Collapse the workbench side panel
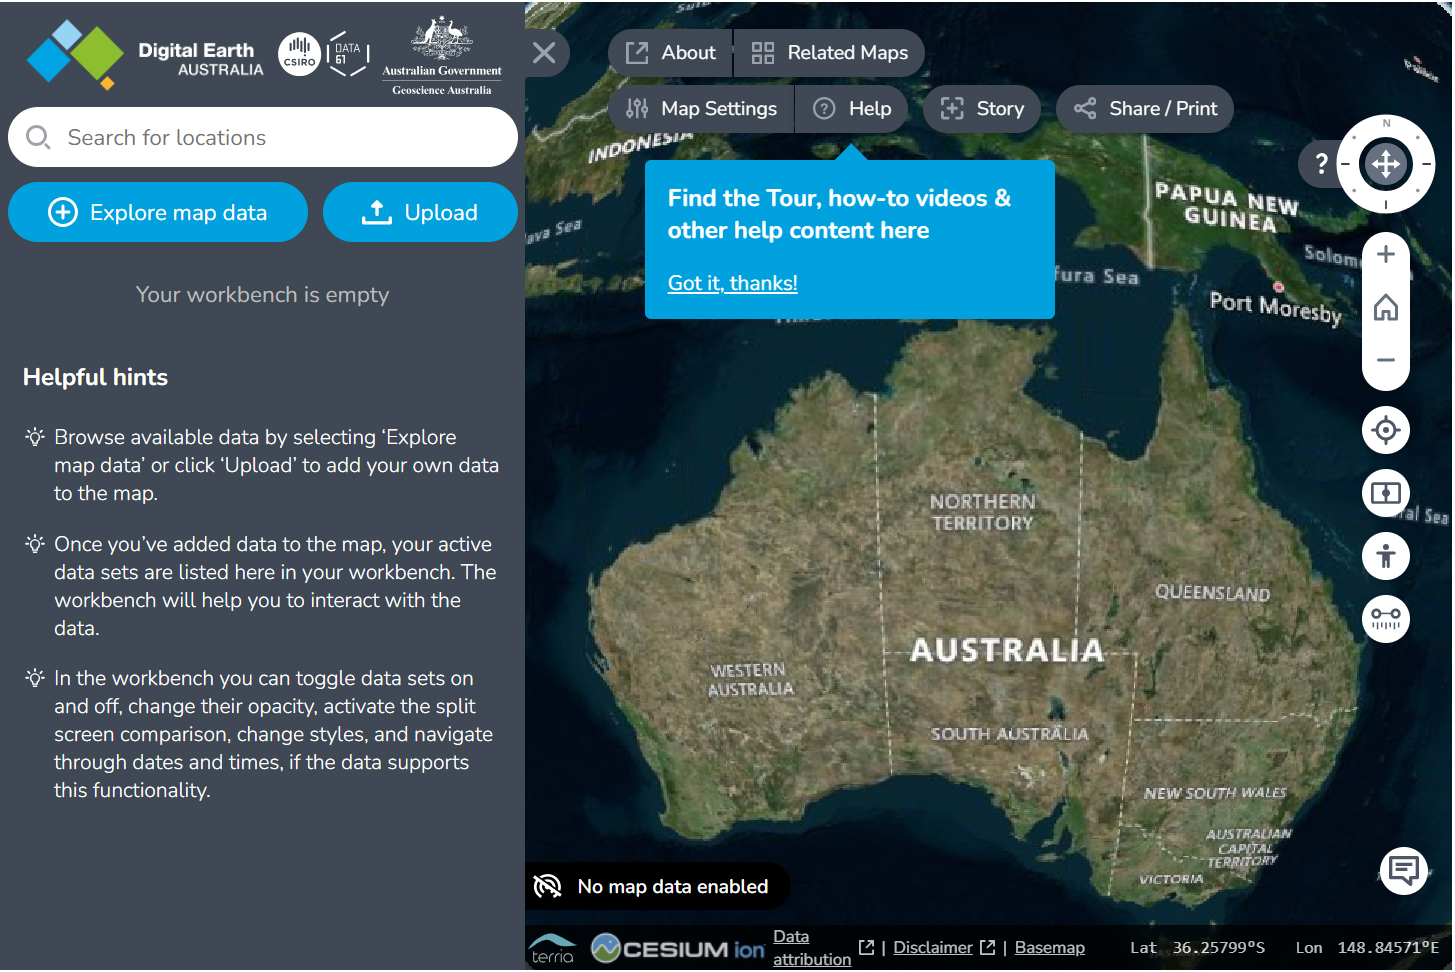Image resolution: width=1455 pixels, height=972 pixels. click(x=544, y=53)
